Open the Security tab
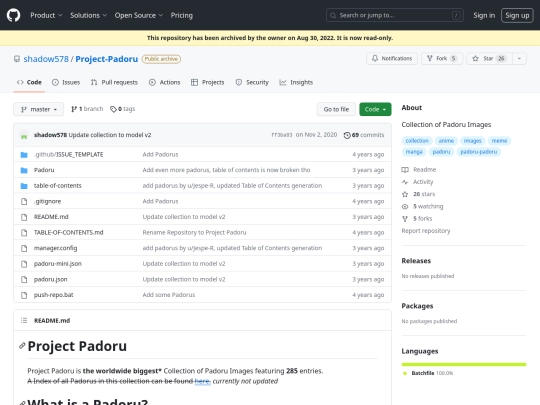Viewport: 540px width, 405px height. (x=252, y=82)
